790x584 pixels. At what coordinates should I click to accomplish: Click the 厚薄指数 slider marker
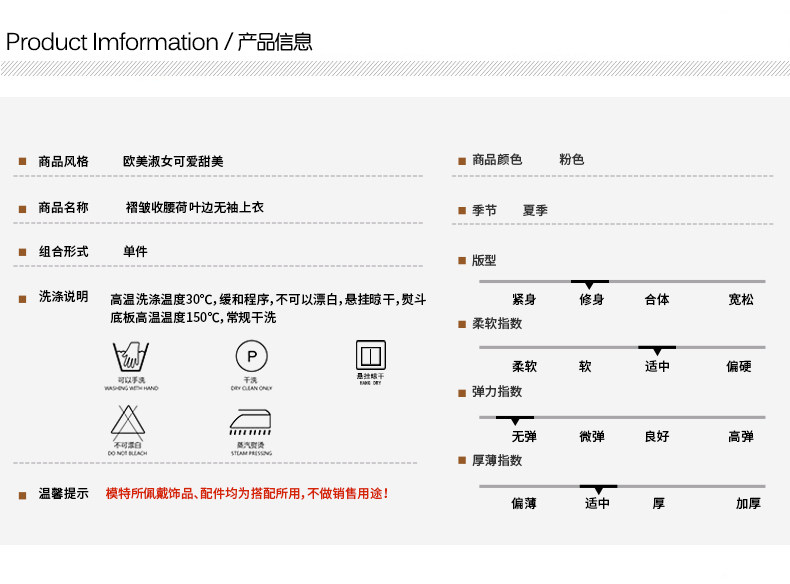pos(598,489)
